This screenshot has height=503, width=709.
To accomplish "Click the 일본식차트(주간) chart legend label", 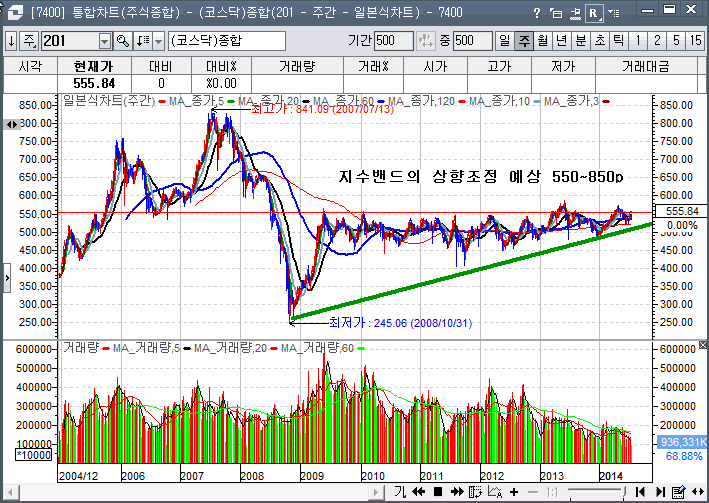I will (109, 100).
